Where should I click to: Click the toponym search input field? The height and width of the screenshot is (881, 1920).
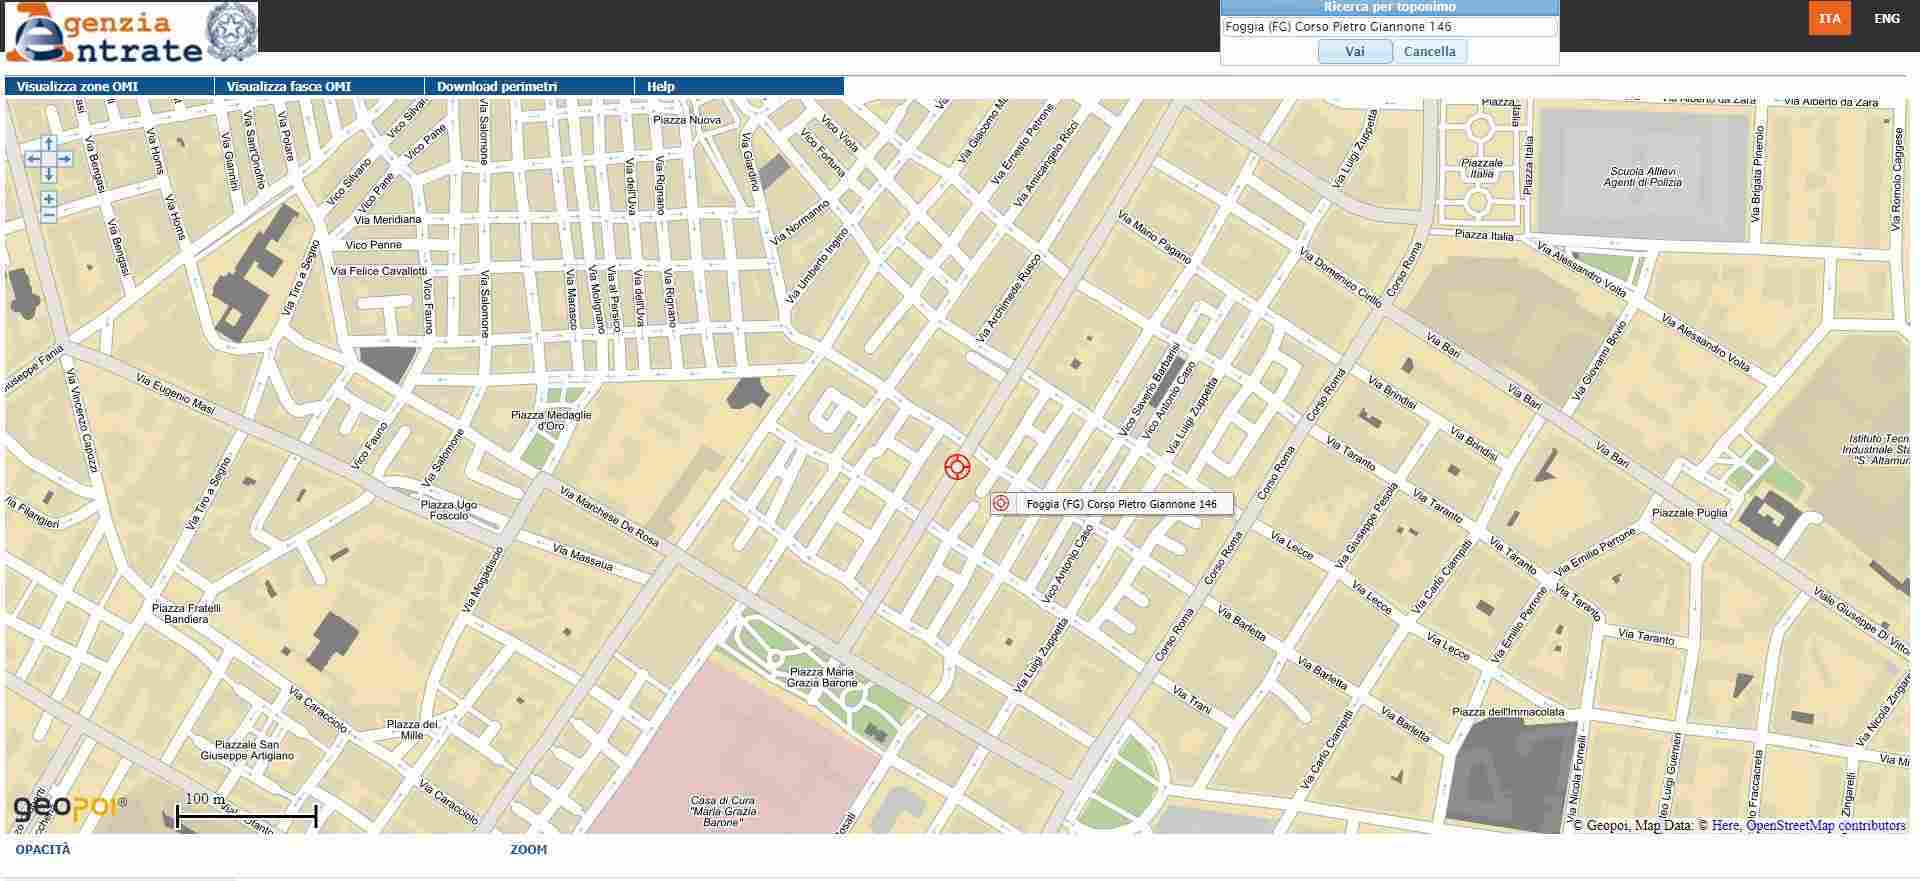(x=1389, y=27)
